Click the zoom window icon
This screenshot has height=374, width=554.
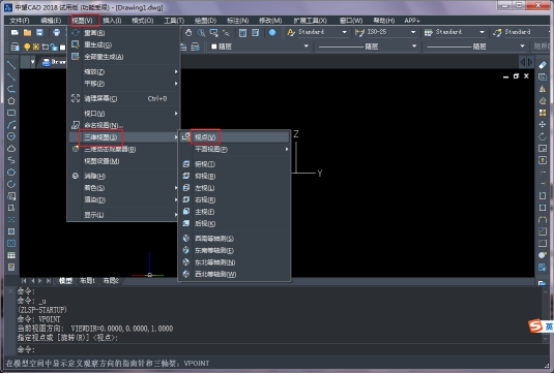[214, 33]
